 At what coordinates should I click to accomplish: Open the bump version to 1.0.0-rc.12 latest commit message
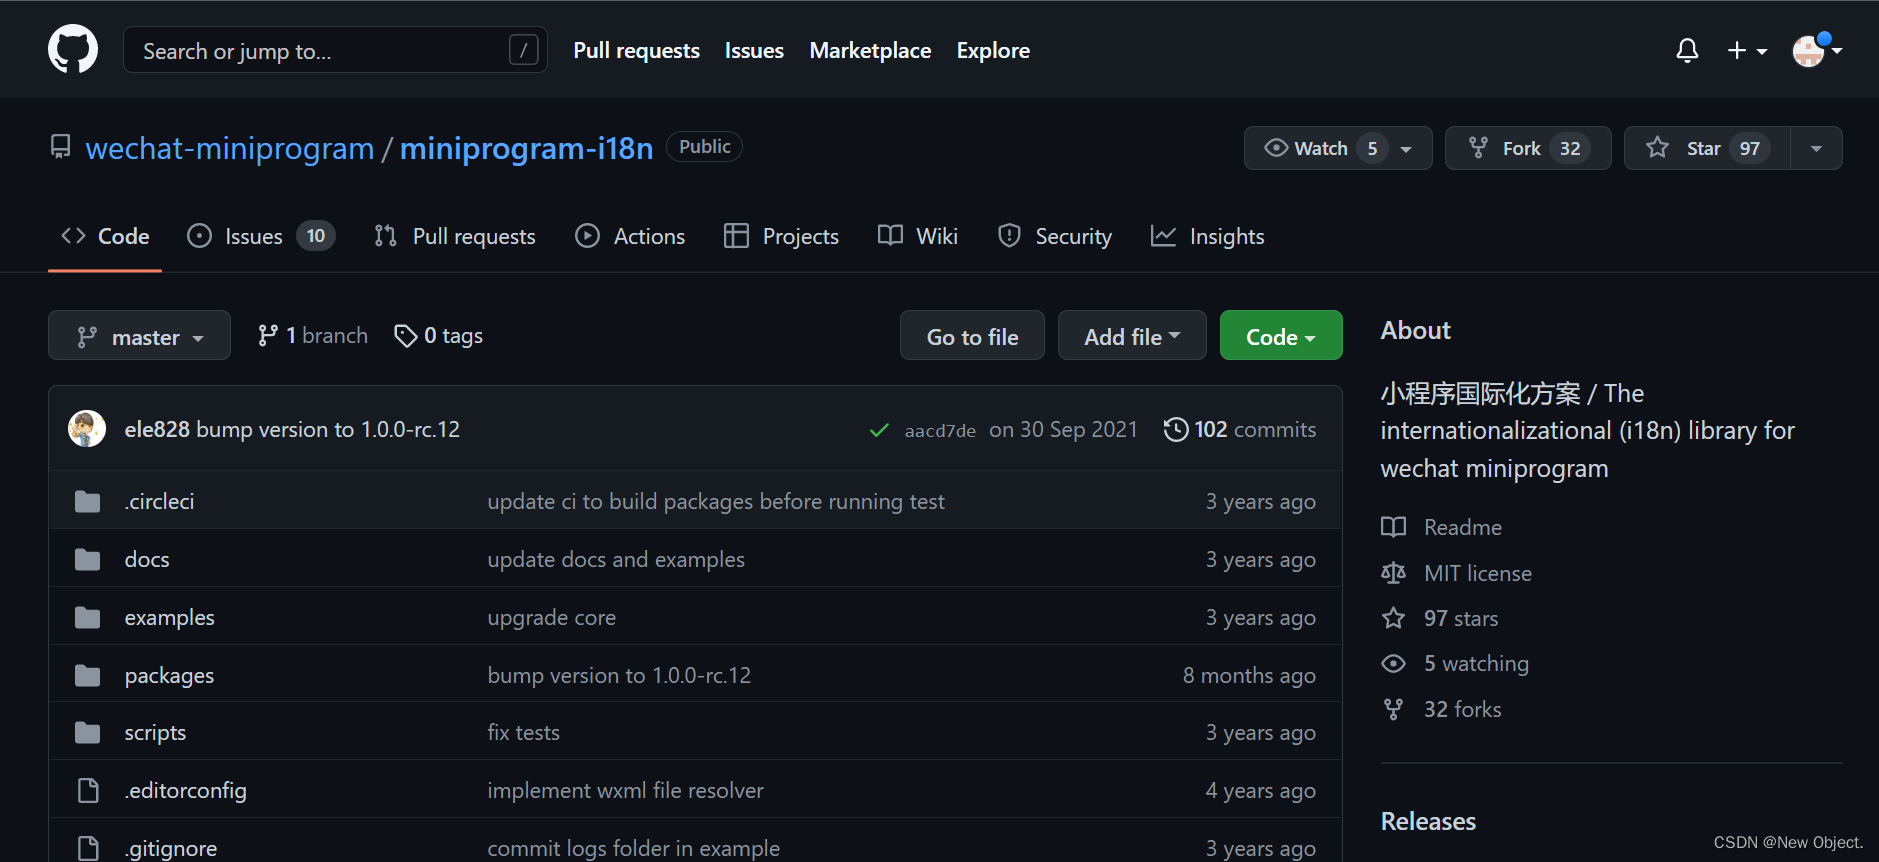pyautogui.click(x=328, y=429)
